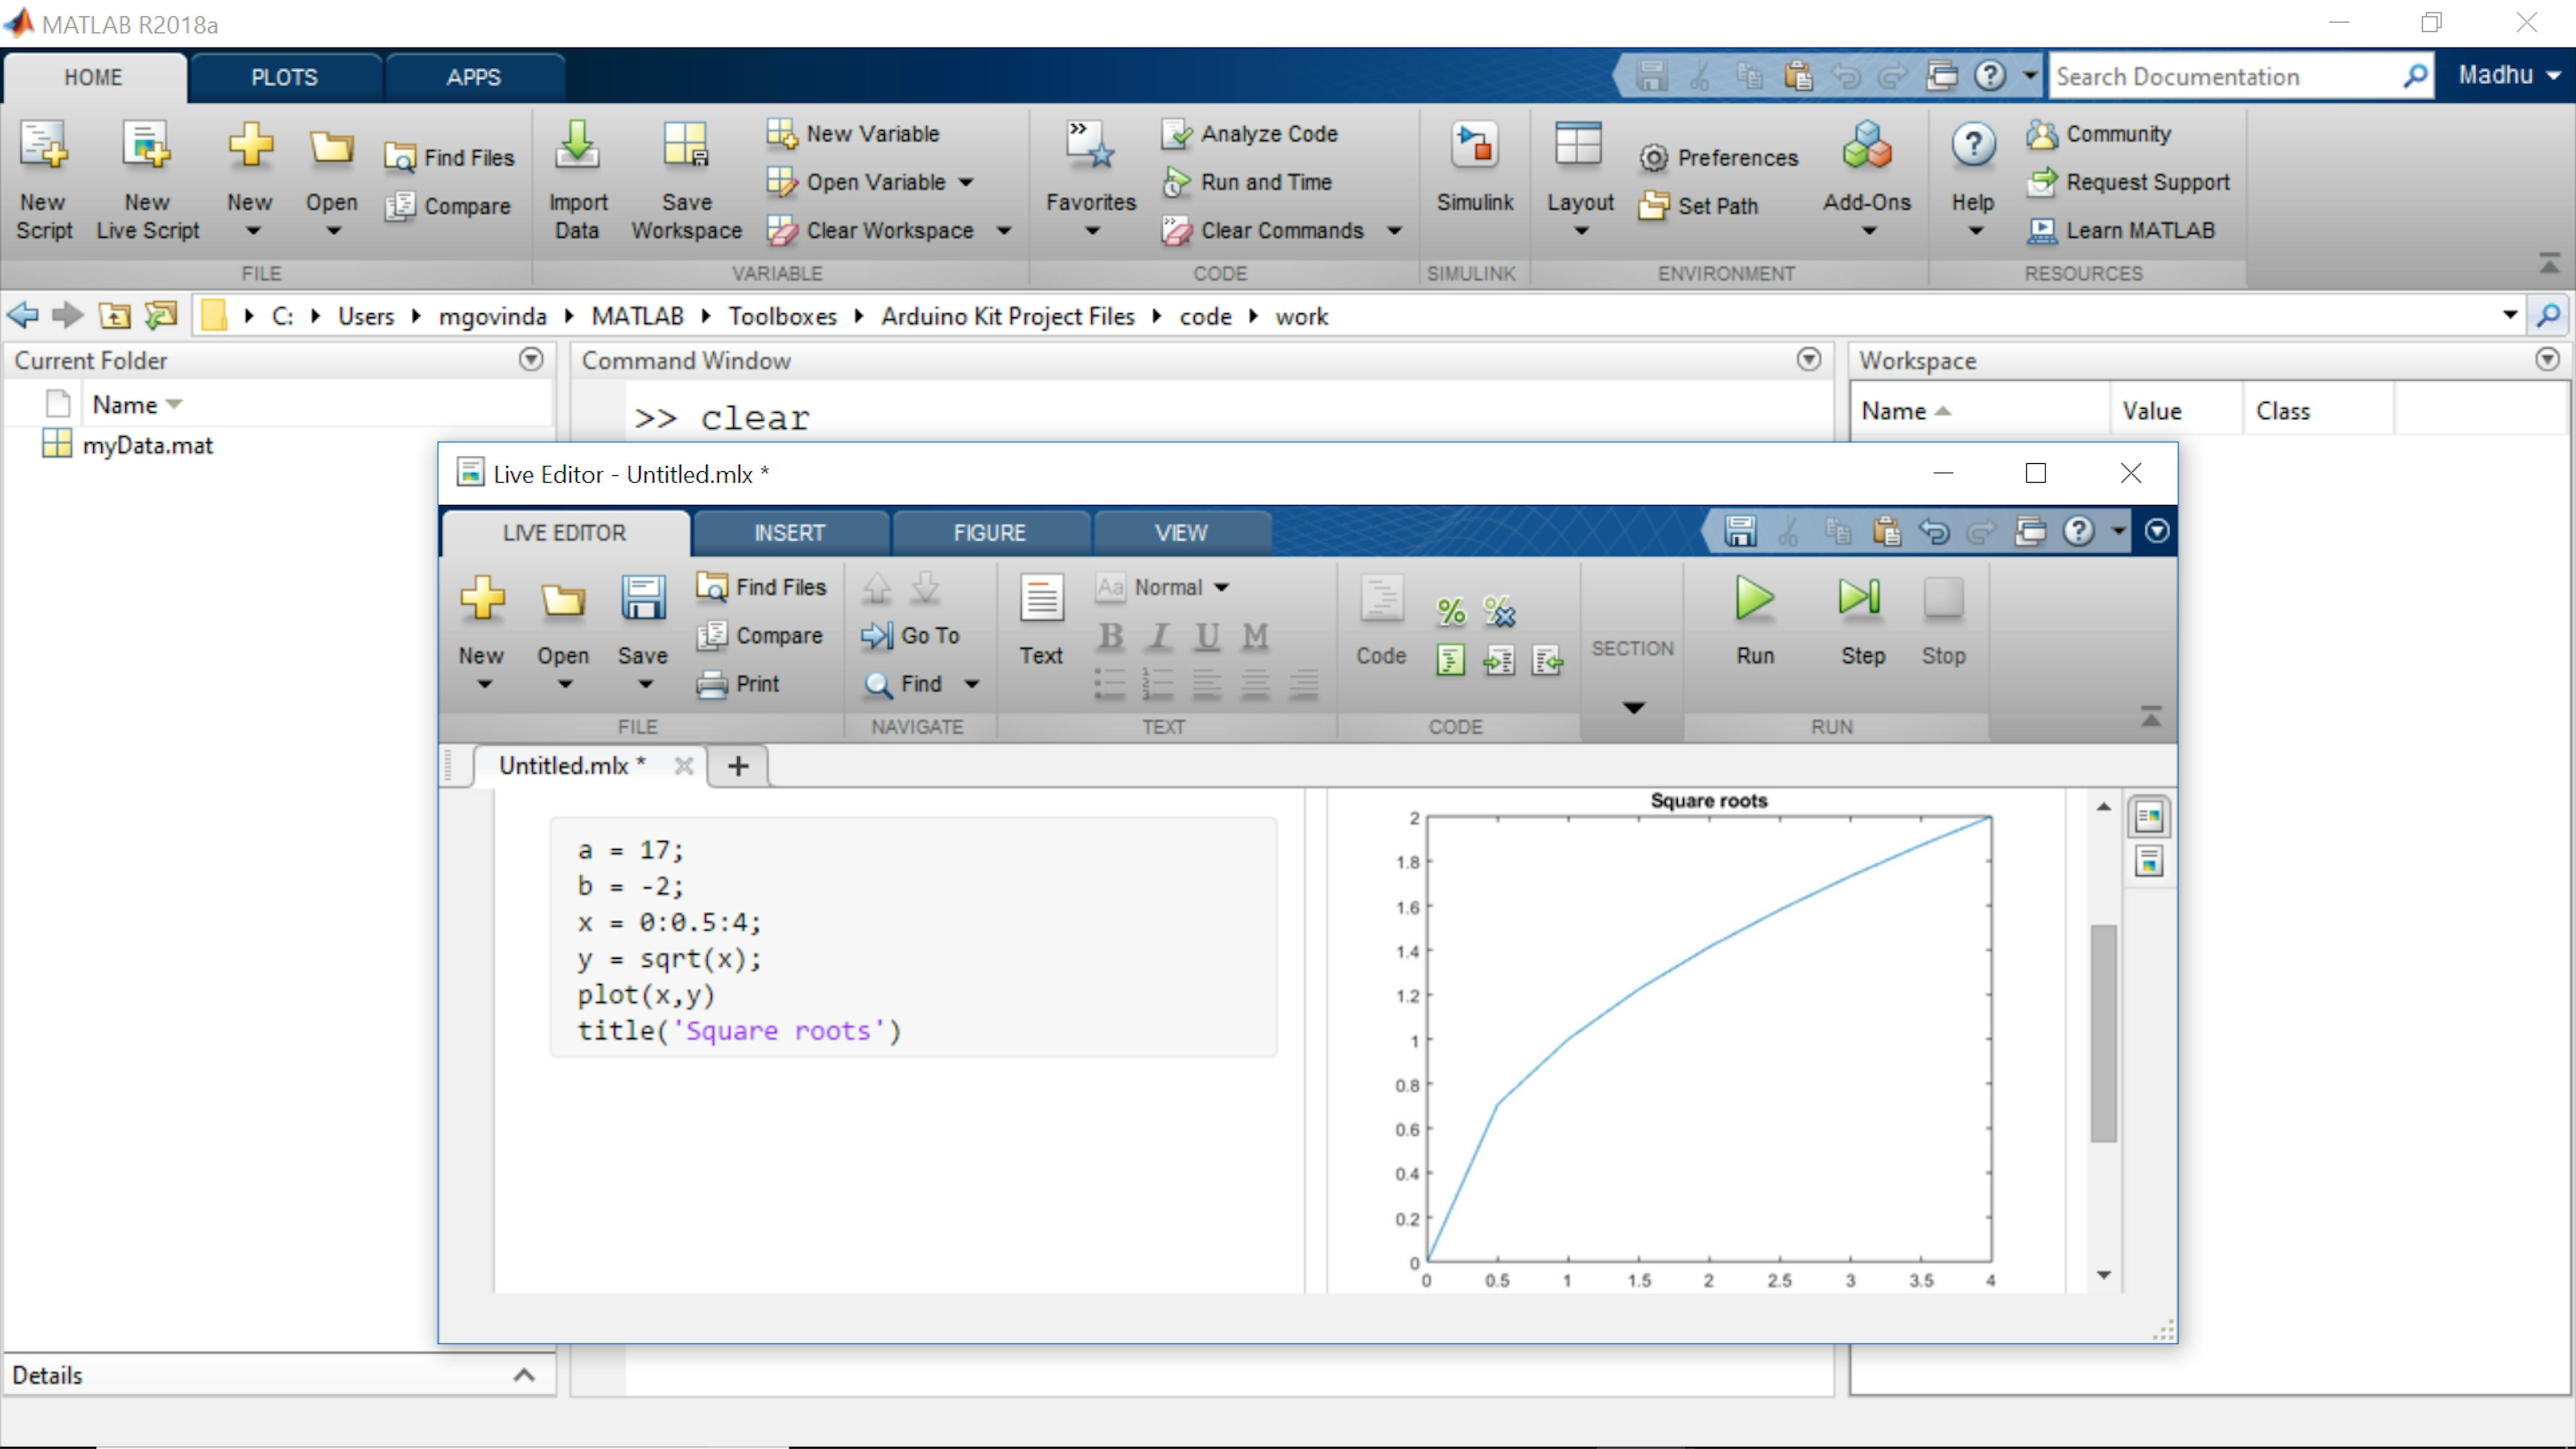
Task: Toggle bulleted list in Live Editor
Action: coord(1110,684)
